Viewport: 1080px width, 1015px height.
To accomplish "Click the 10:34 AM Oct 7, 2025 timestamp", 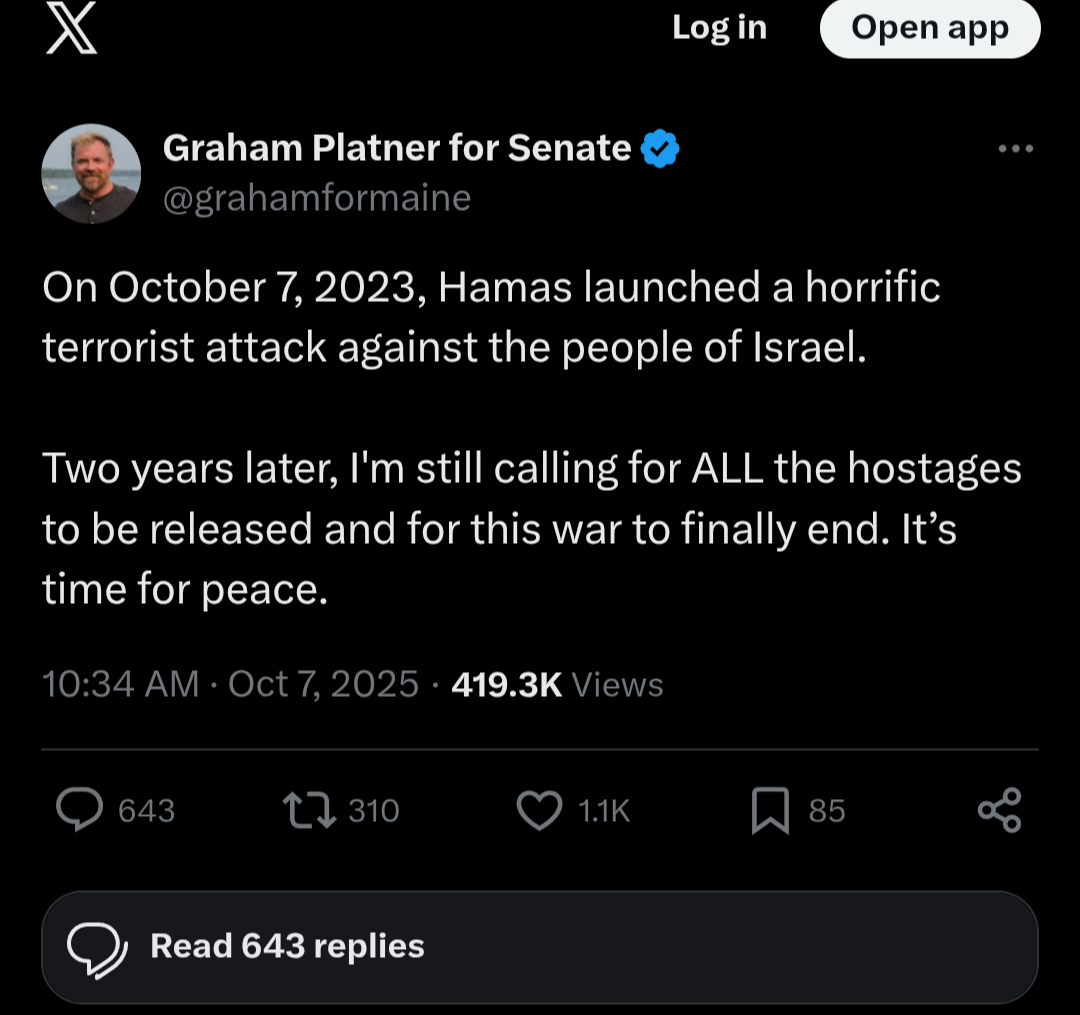I will 230,684.
